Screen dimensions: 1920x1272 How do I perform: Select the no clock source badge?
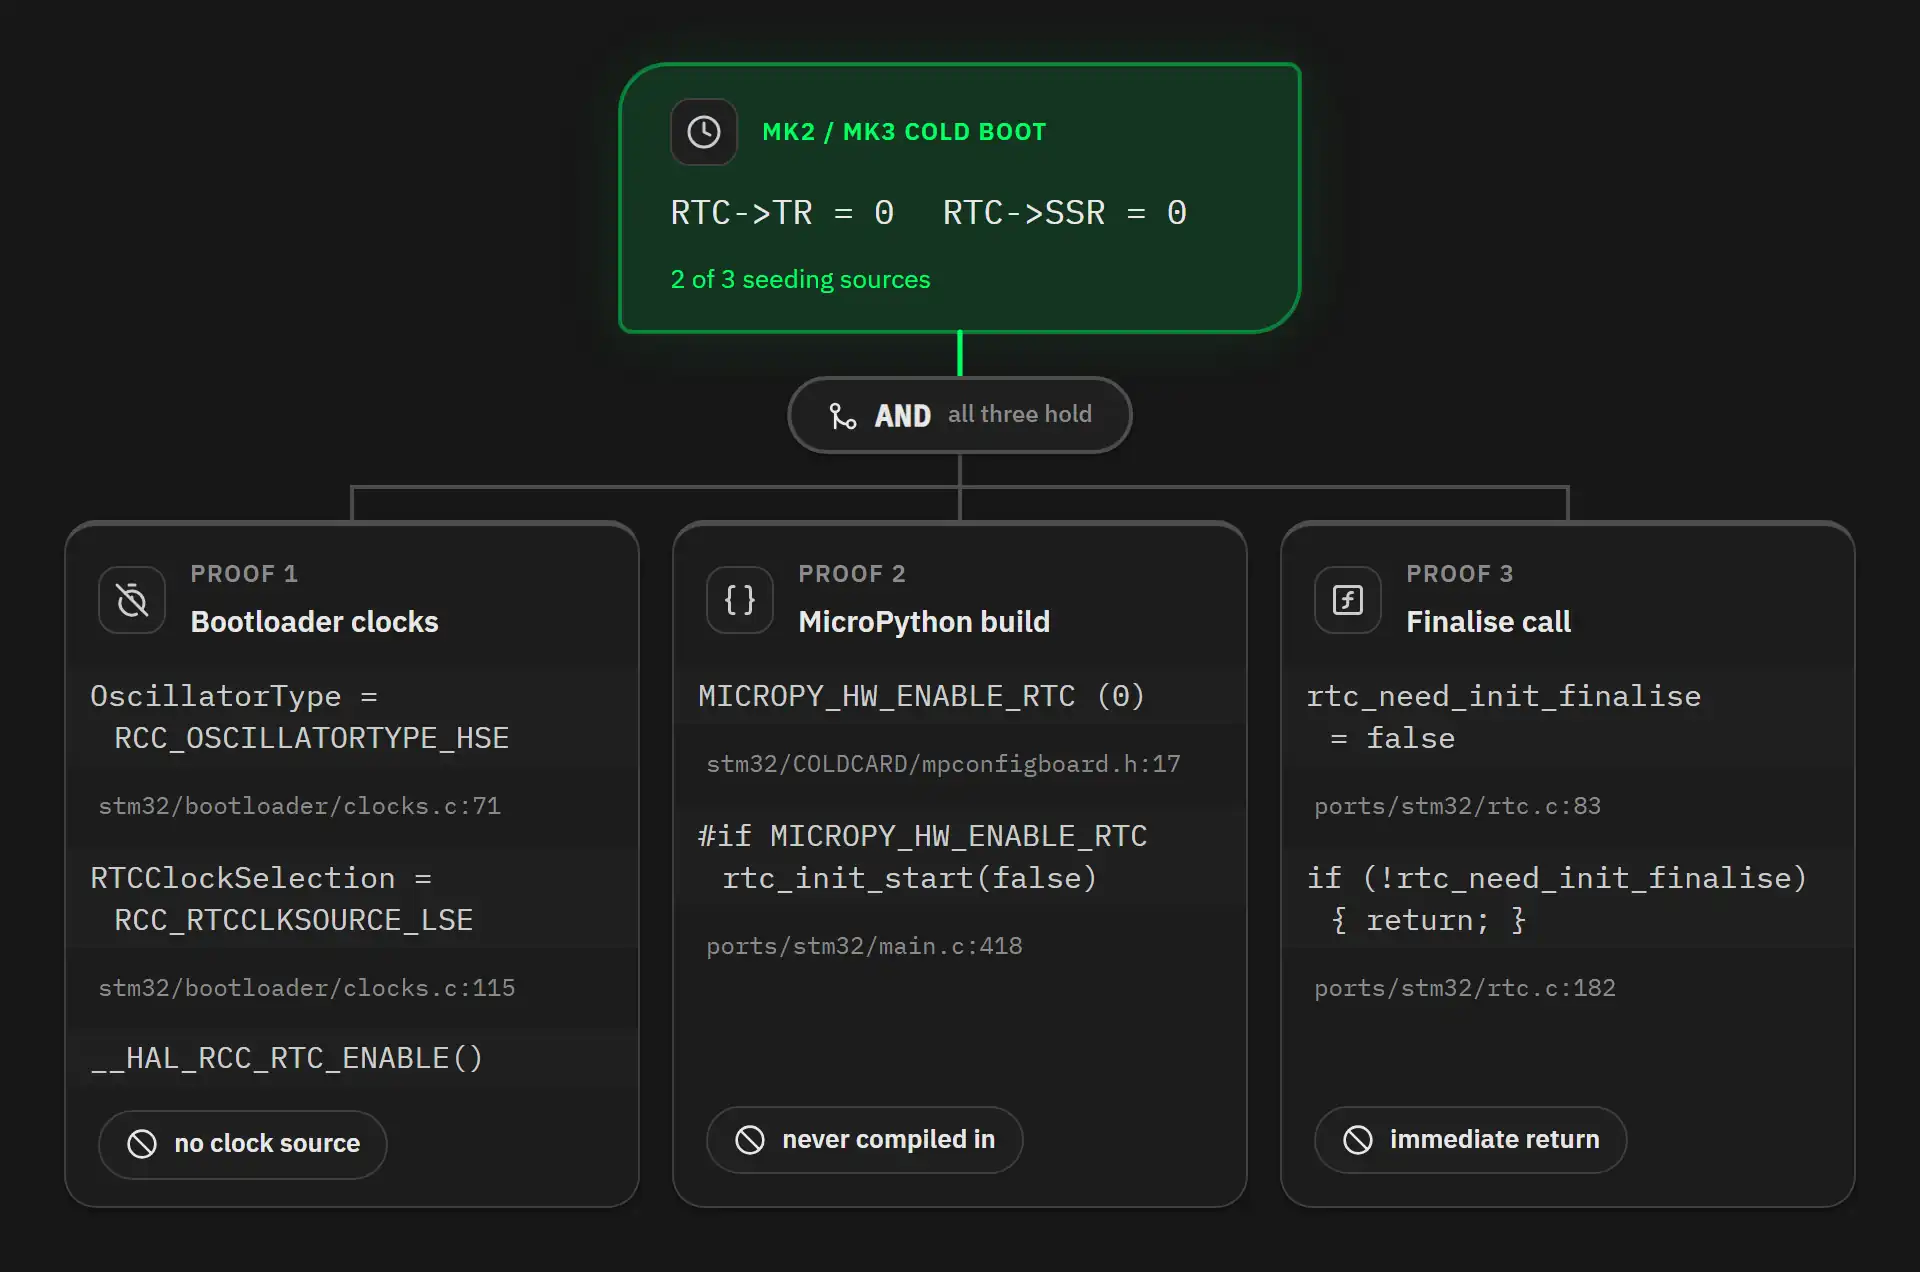(243, 1144)
